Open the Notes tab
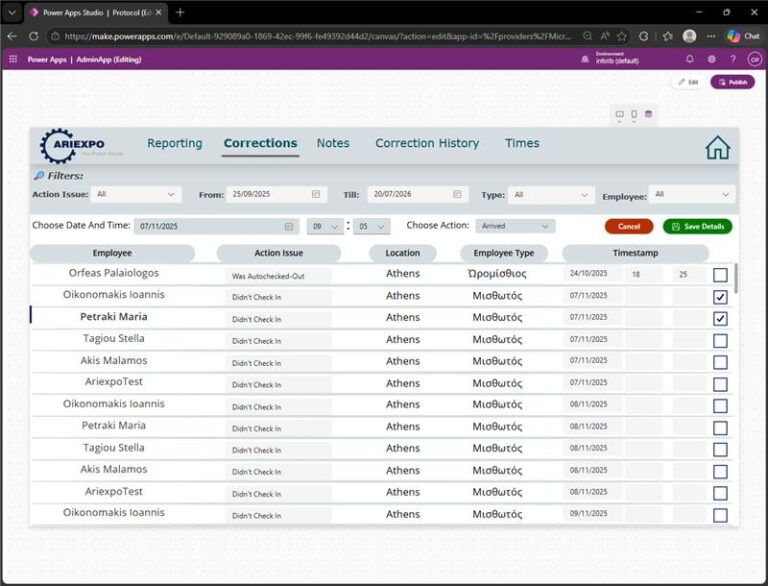Viewport: 768px width, 586px height. pos(333,143)
